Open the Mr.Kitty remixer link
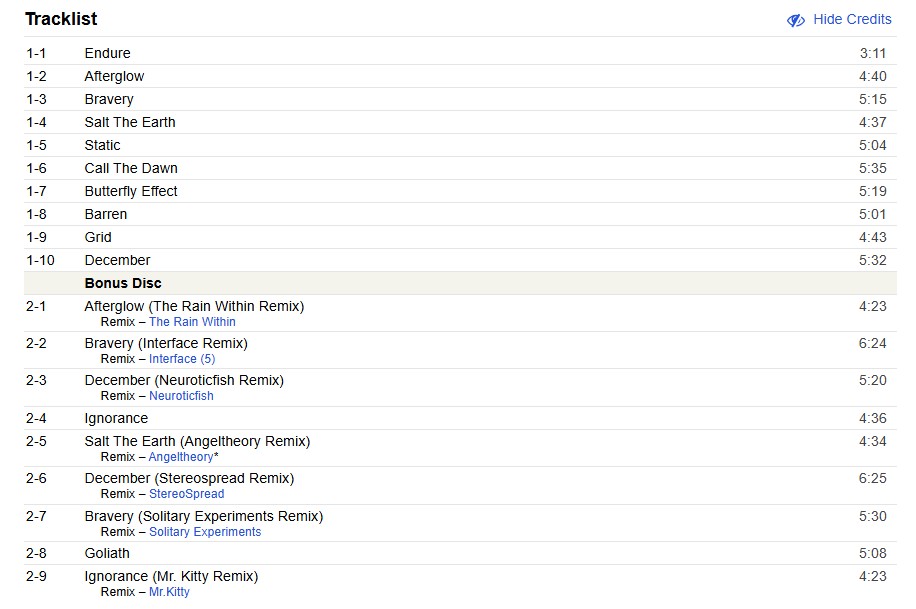 pyautogui.click(x=167, y=591)
